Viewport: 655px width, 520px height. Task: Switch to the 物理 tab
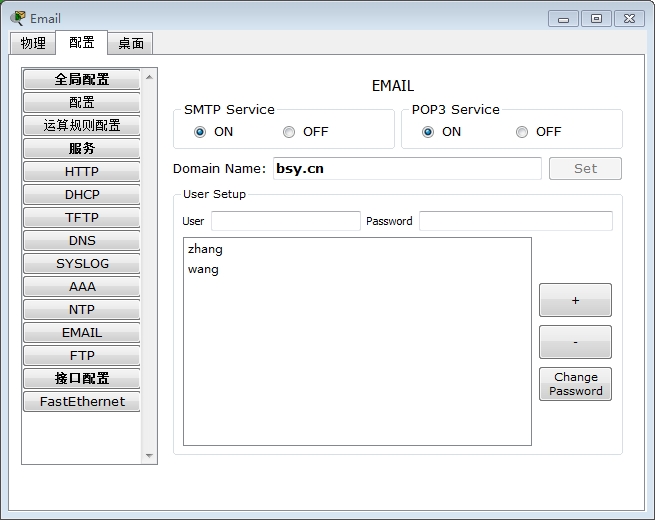coord(33,43)
